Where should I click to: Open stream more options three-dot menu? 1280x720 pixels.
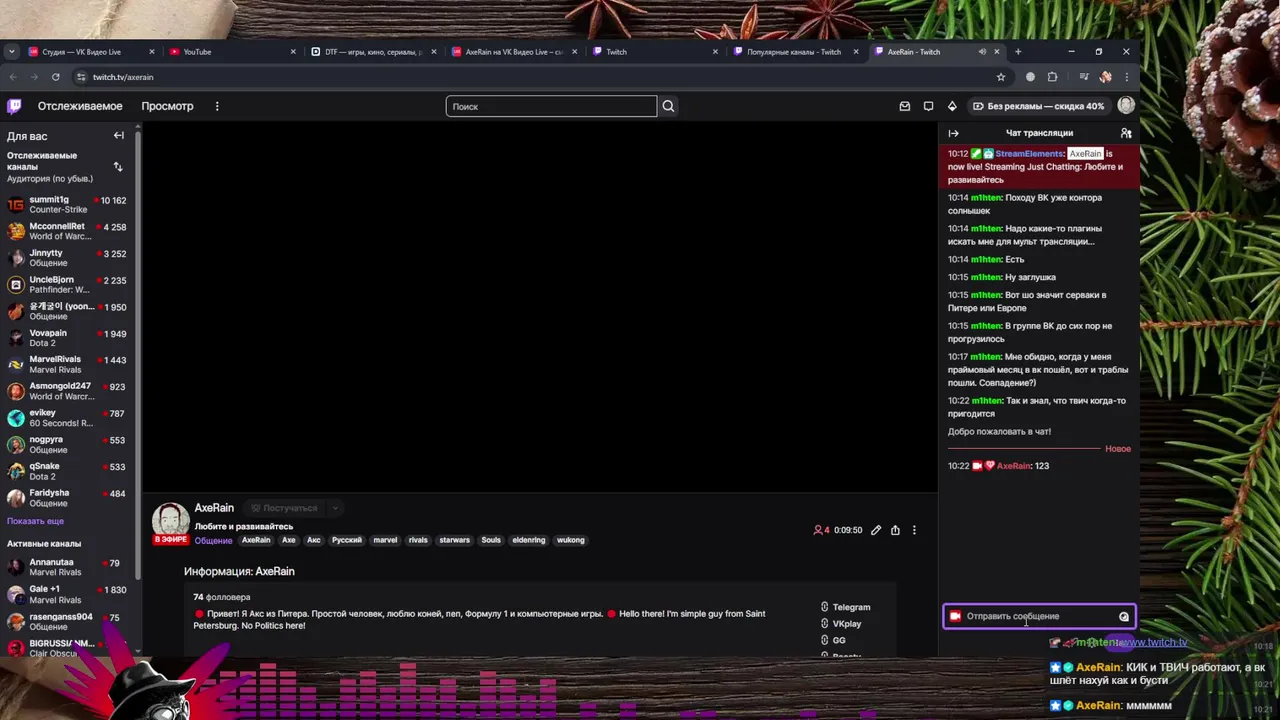[x=914, y=530]
